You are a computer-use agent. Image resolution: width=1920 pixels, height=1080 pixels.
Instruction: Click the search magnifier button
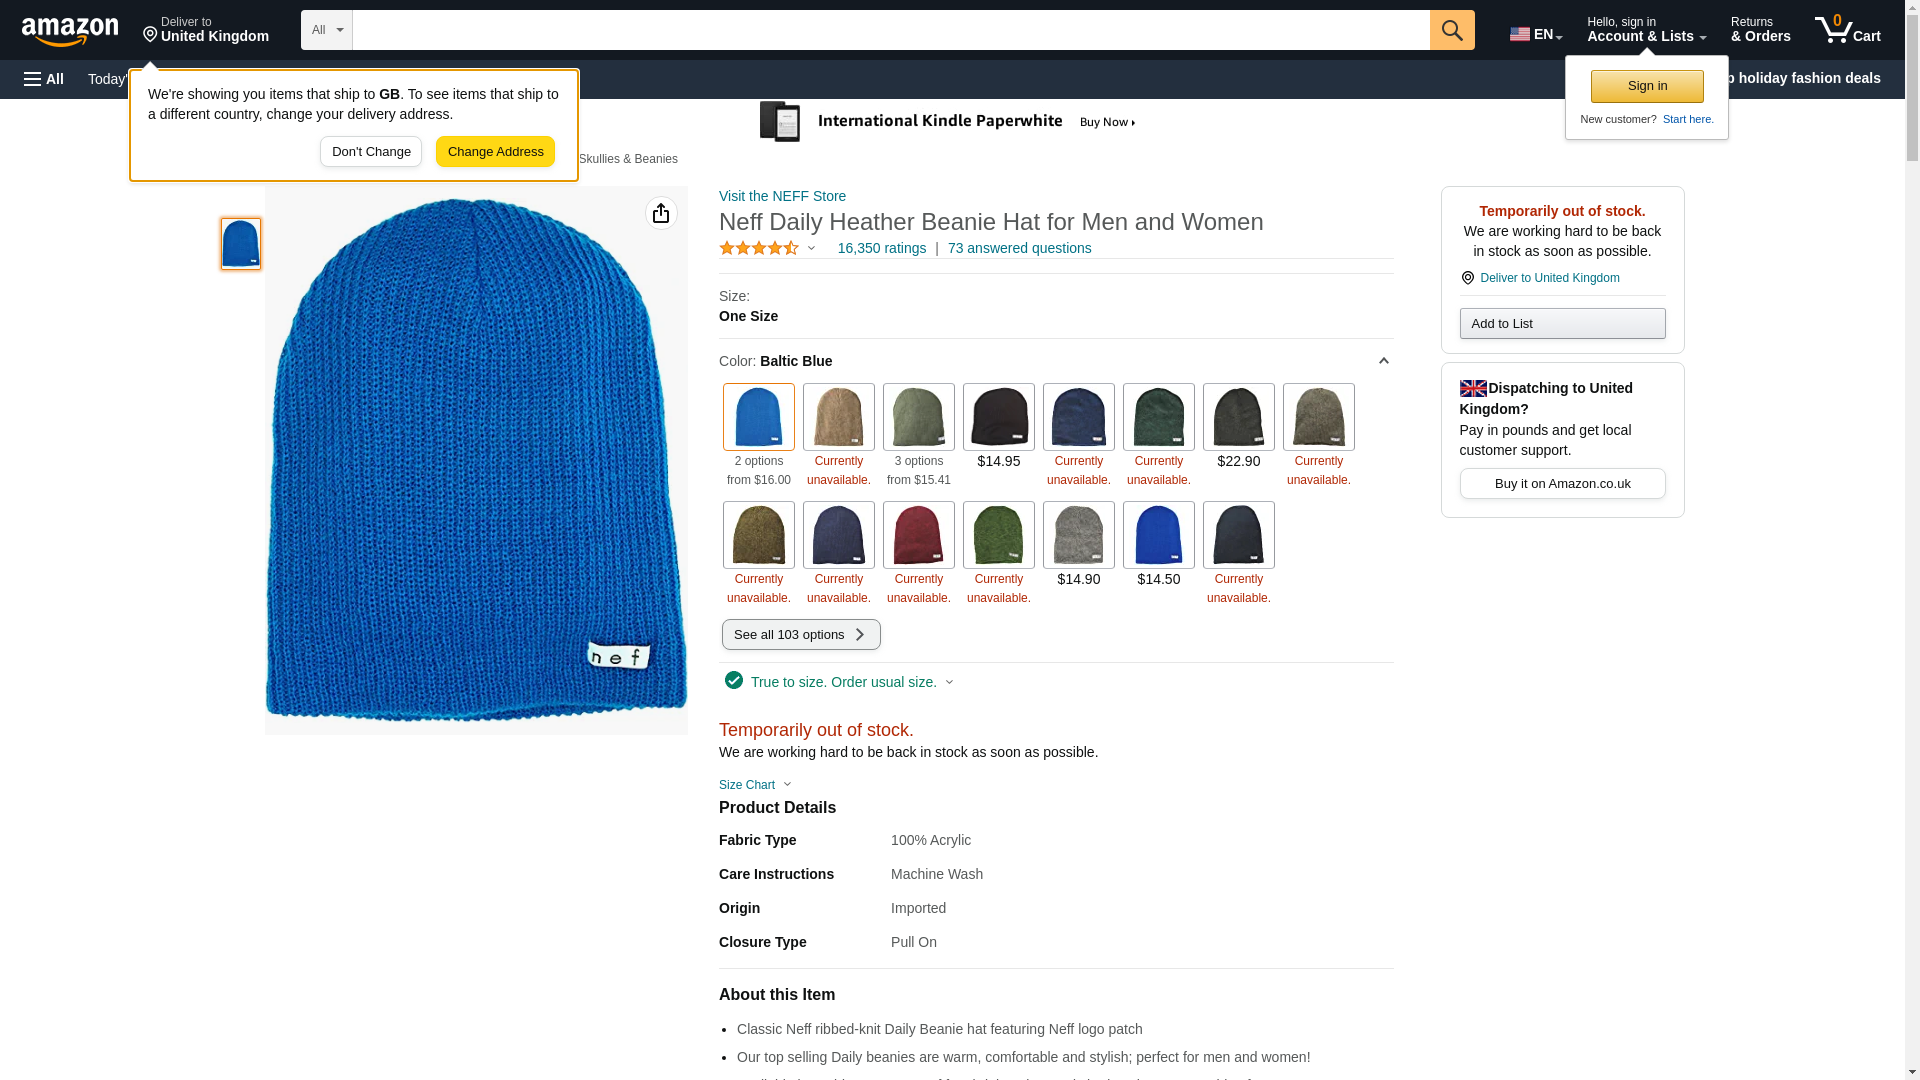point(1452,30)
